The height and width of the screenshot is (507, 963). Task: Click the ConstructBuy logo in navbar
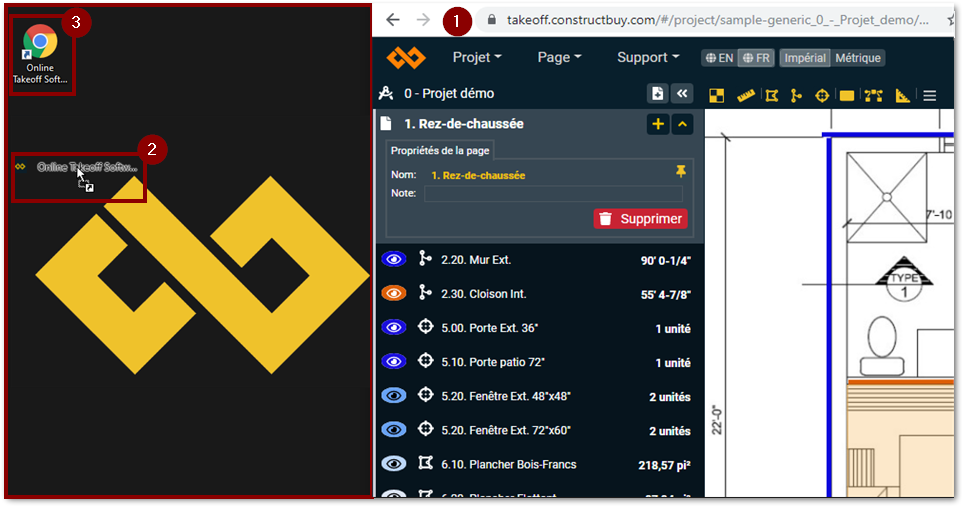coord(407,58)
